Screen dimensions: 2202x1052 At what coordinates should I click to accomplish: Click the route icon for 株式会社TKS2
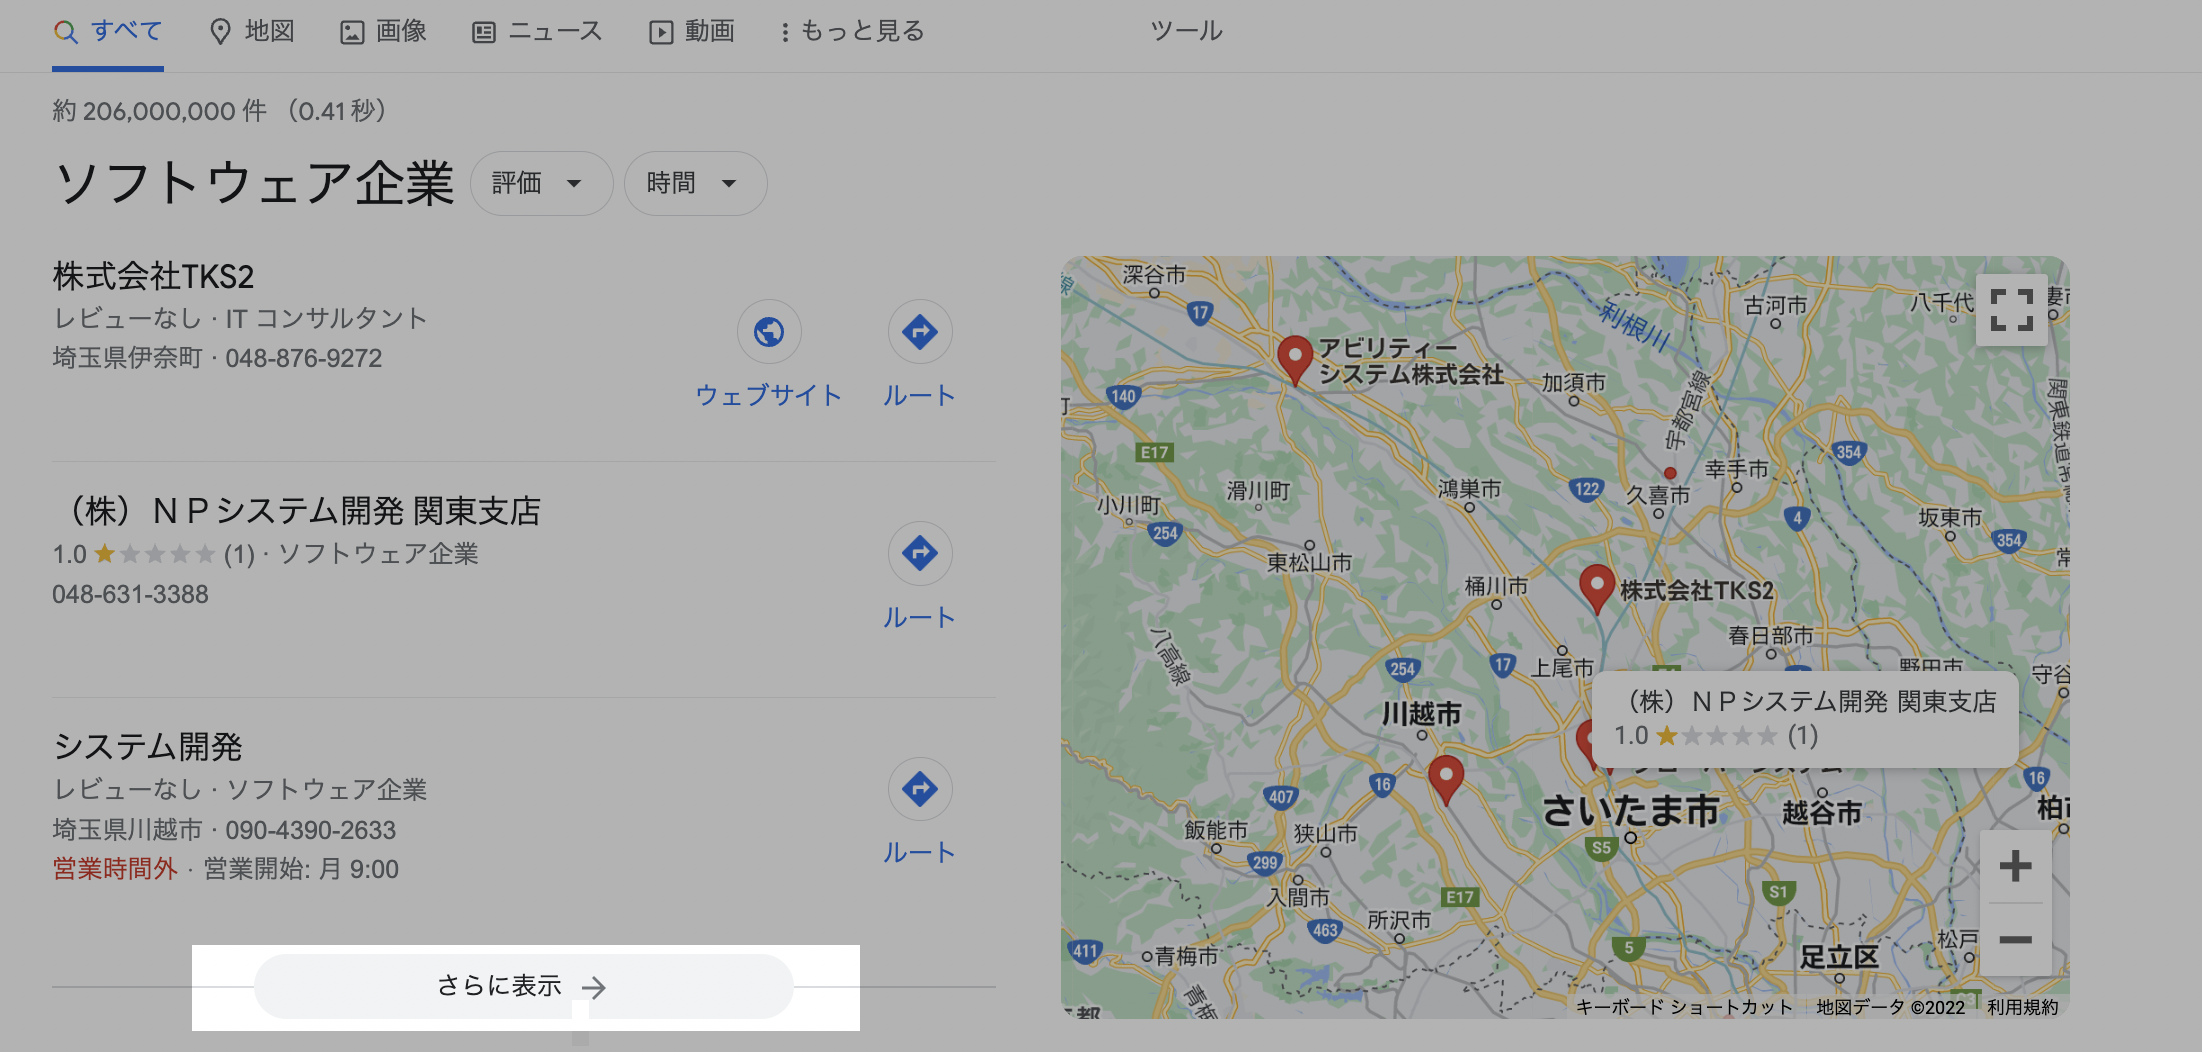pos(920,331)
